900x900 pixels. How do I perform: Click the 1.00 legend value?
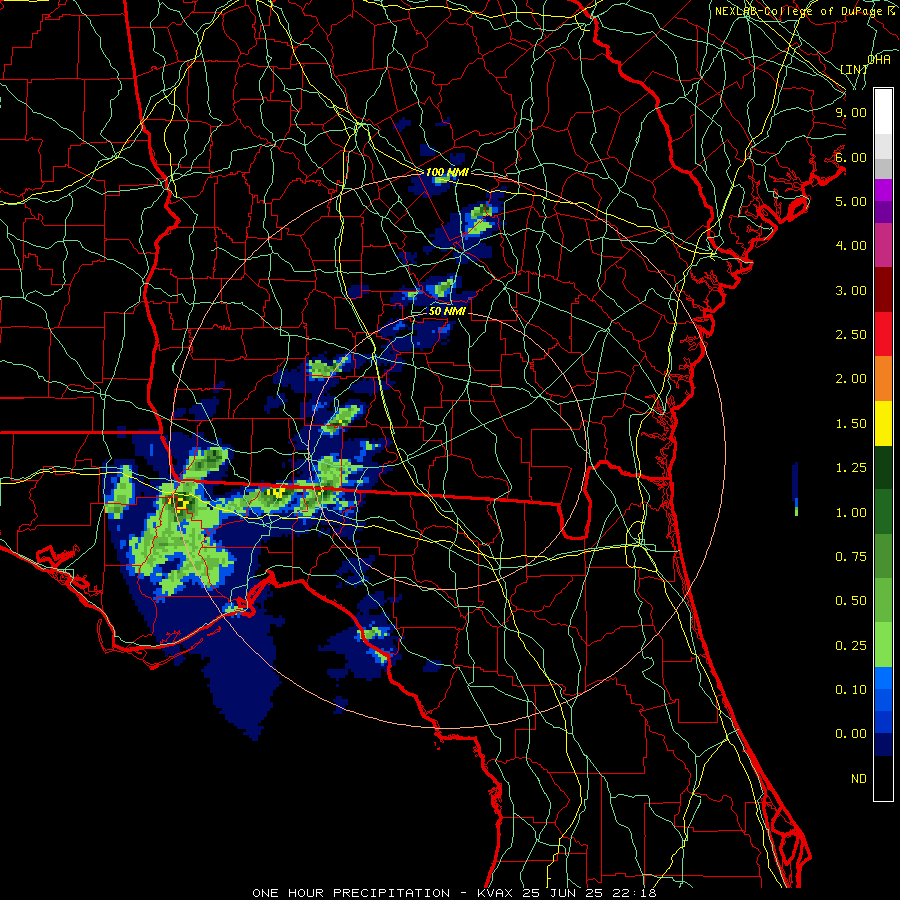coord(851,513)
